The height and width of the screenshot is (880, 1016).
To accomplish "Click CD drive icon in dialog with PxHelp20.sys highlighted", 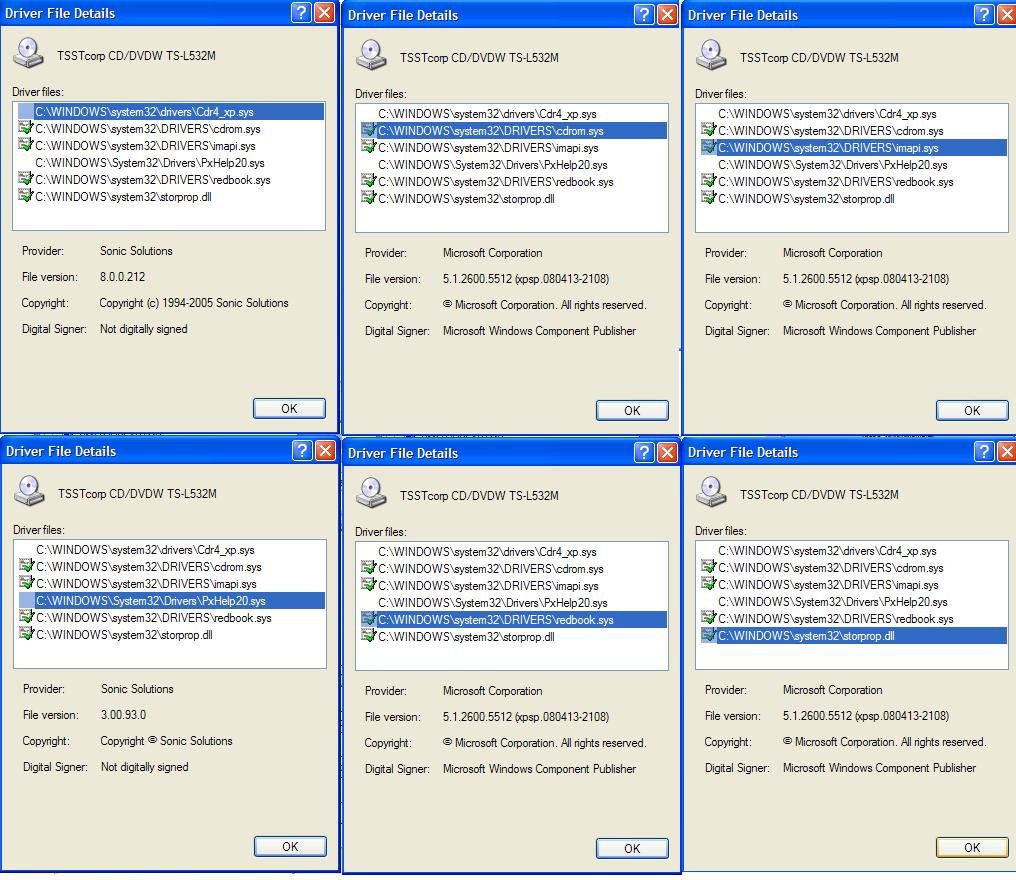I will [x=29, y=491].
